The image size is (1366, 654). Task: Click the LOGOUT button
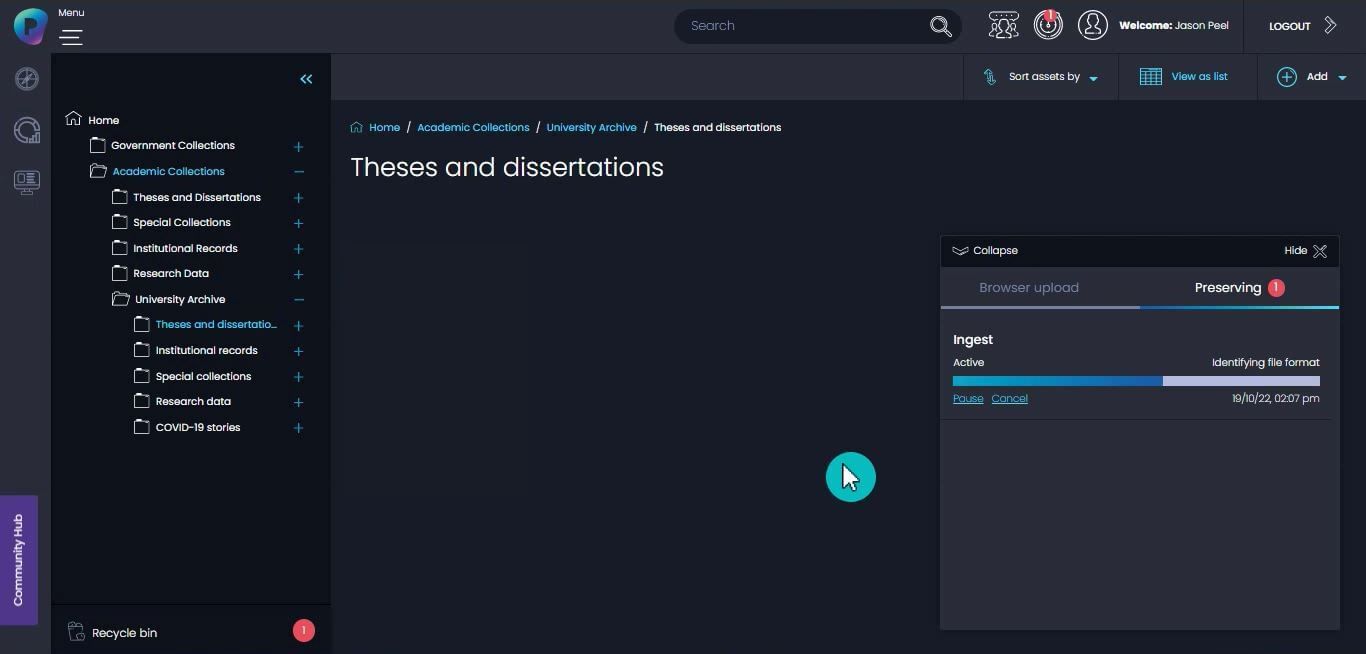tap(1289, 26)
